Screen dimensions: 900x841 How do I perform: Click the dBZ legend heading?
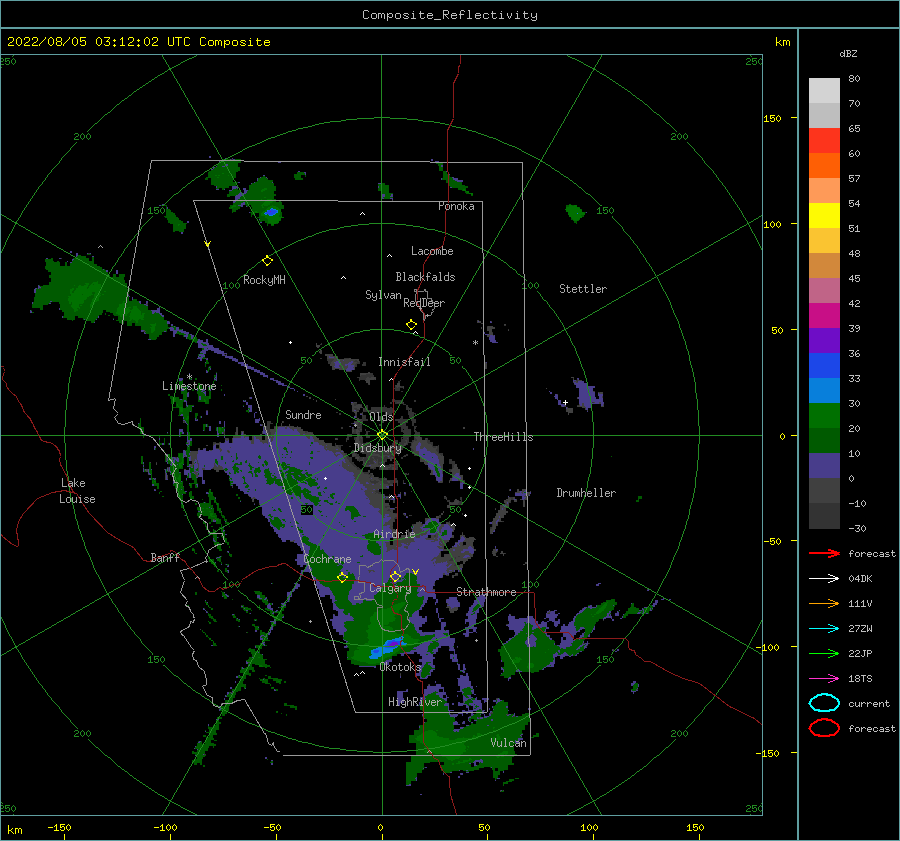click(x=848, y=53)
